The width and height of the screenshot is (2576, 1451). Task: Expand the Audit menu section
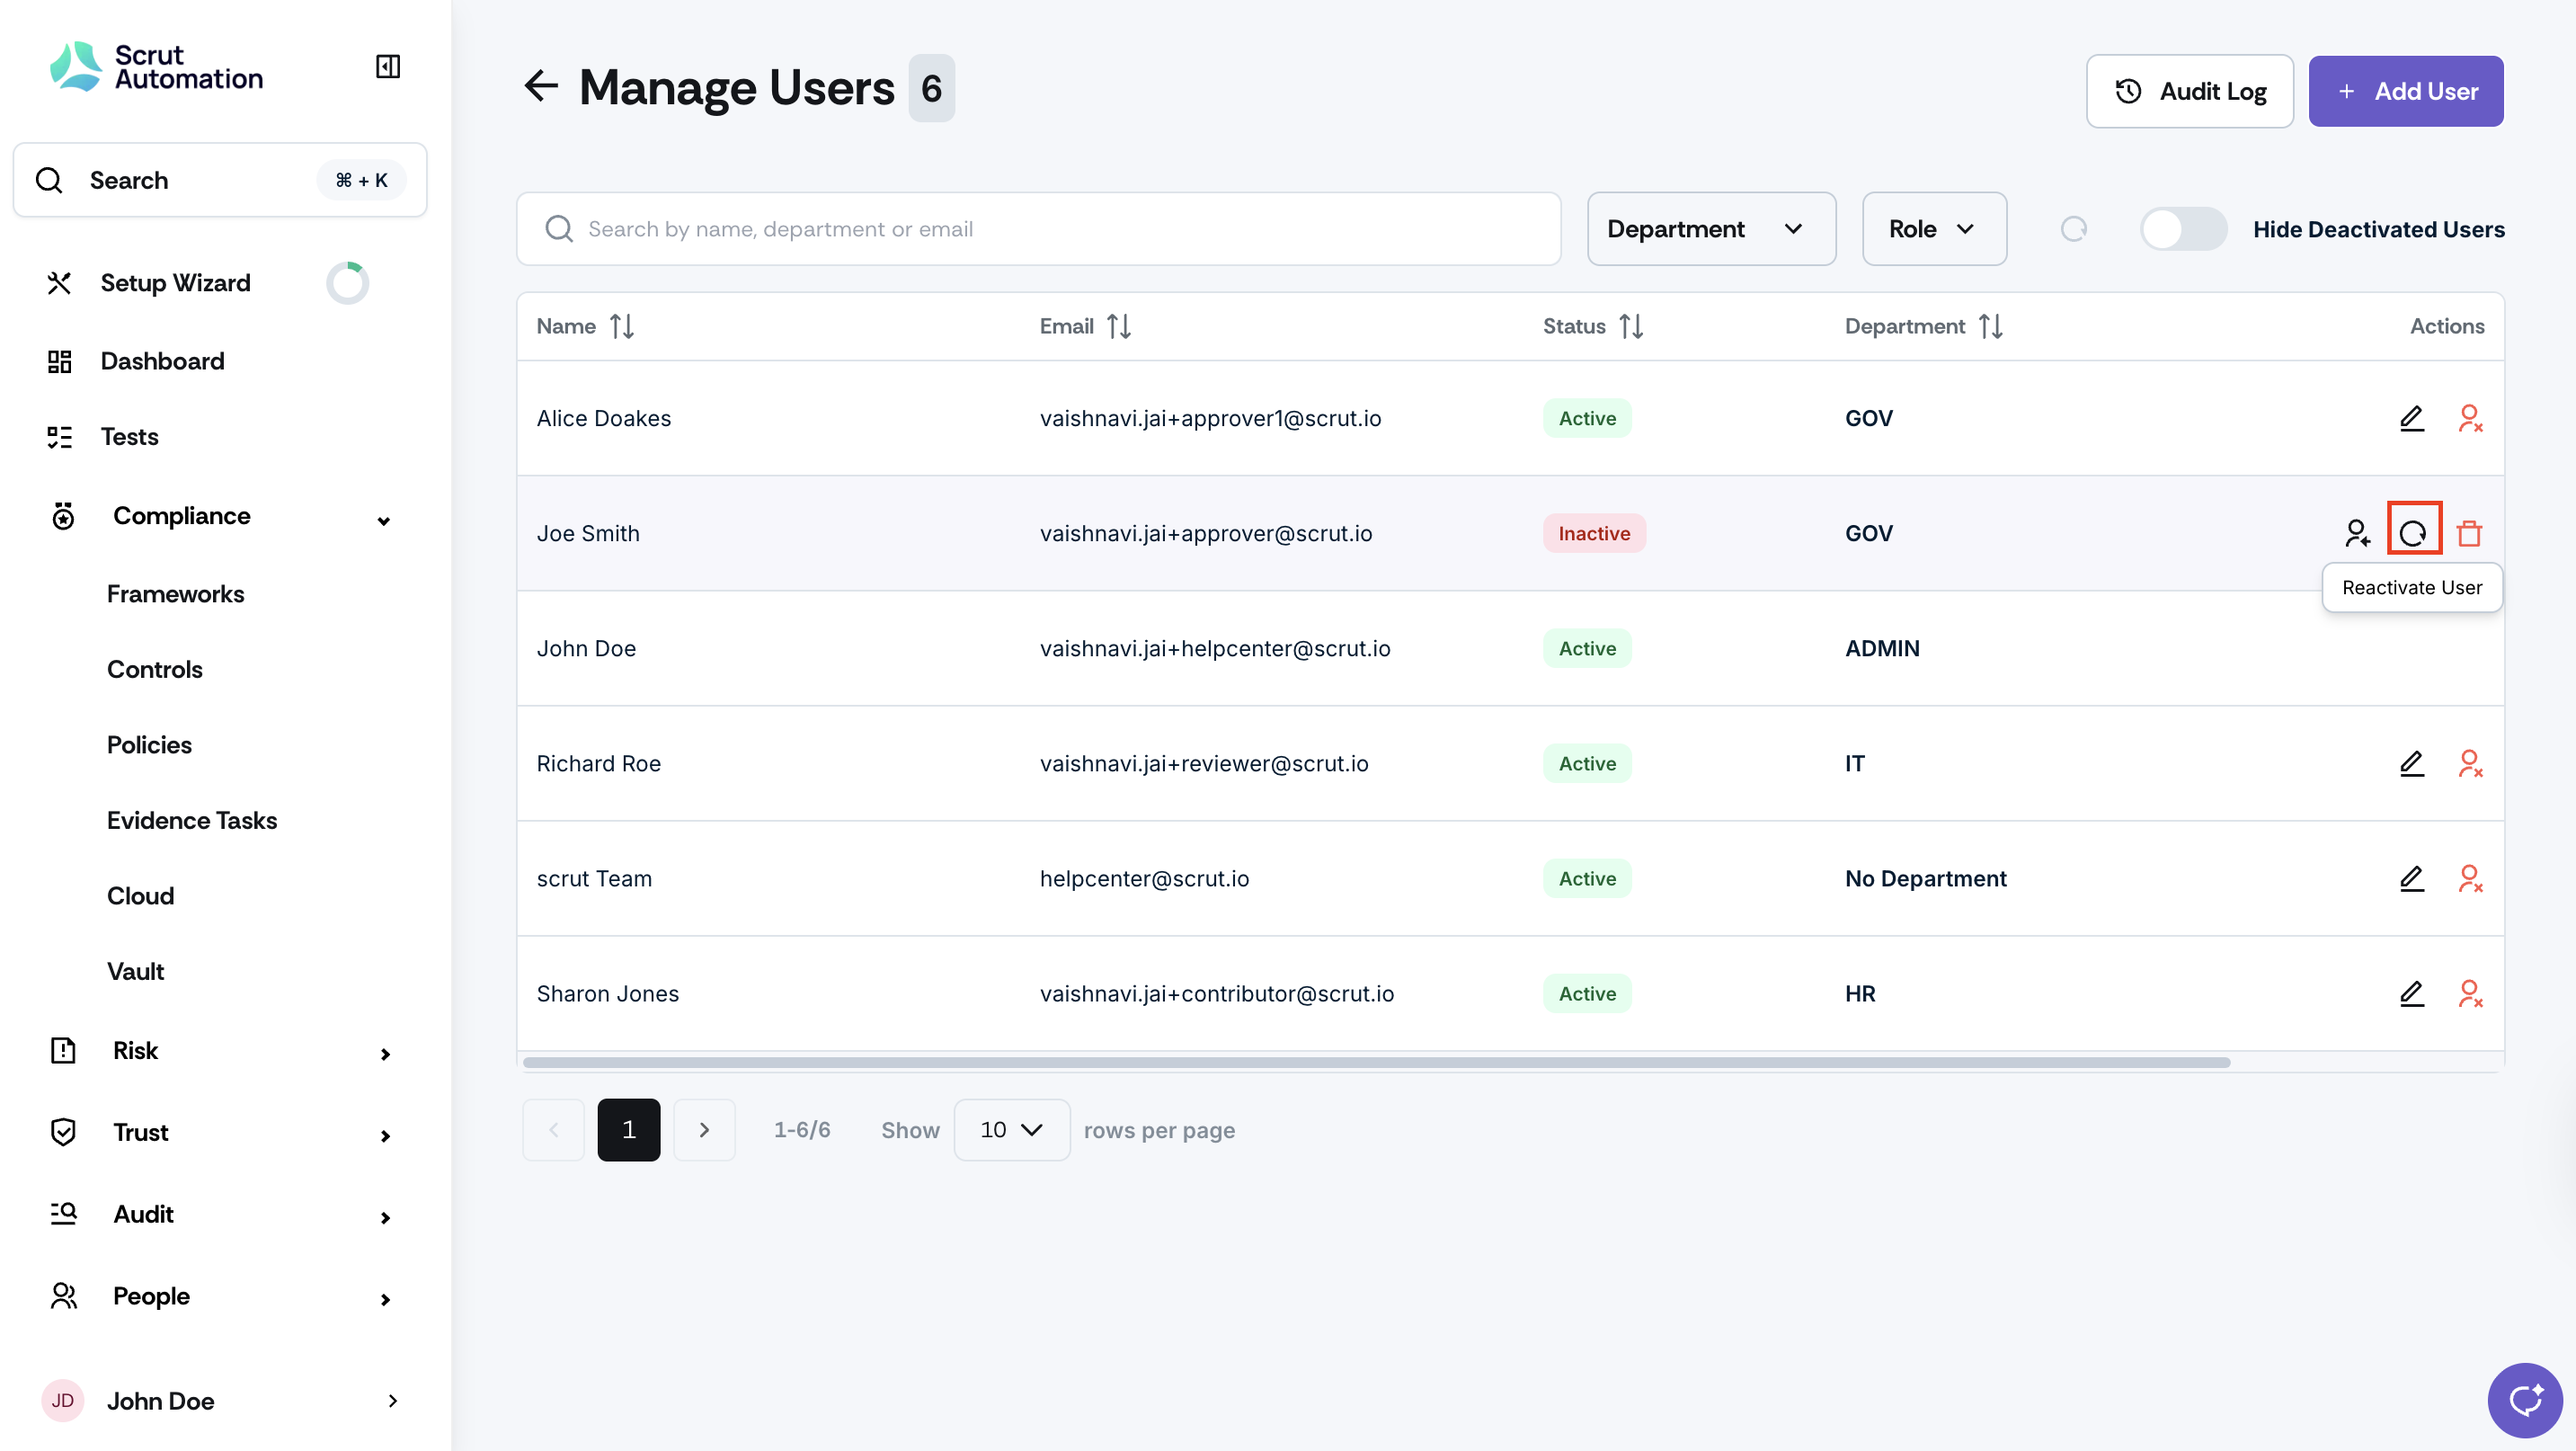click(x=385, y=1218)
